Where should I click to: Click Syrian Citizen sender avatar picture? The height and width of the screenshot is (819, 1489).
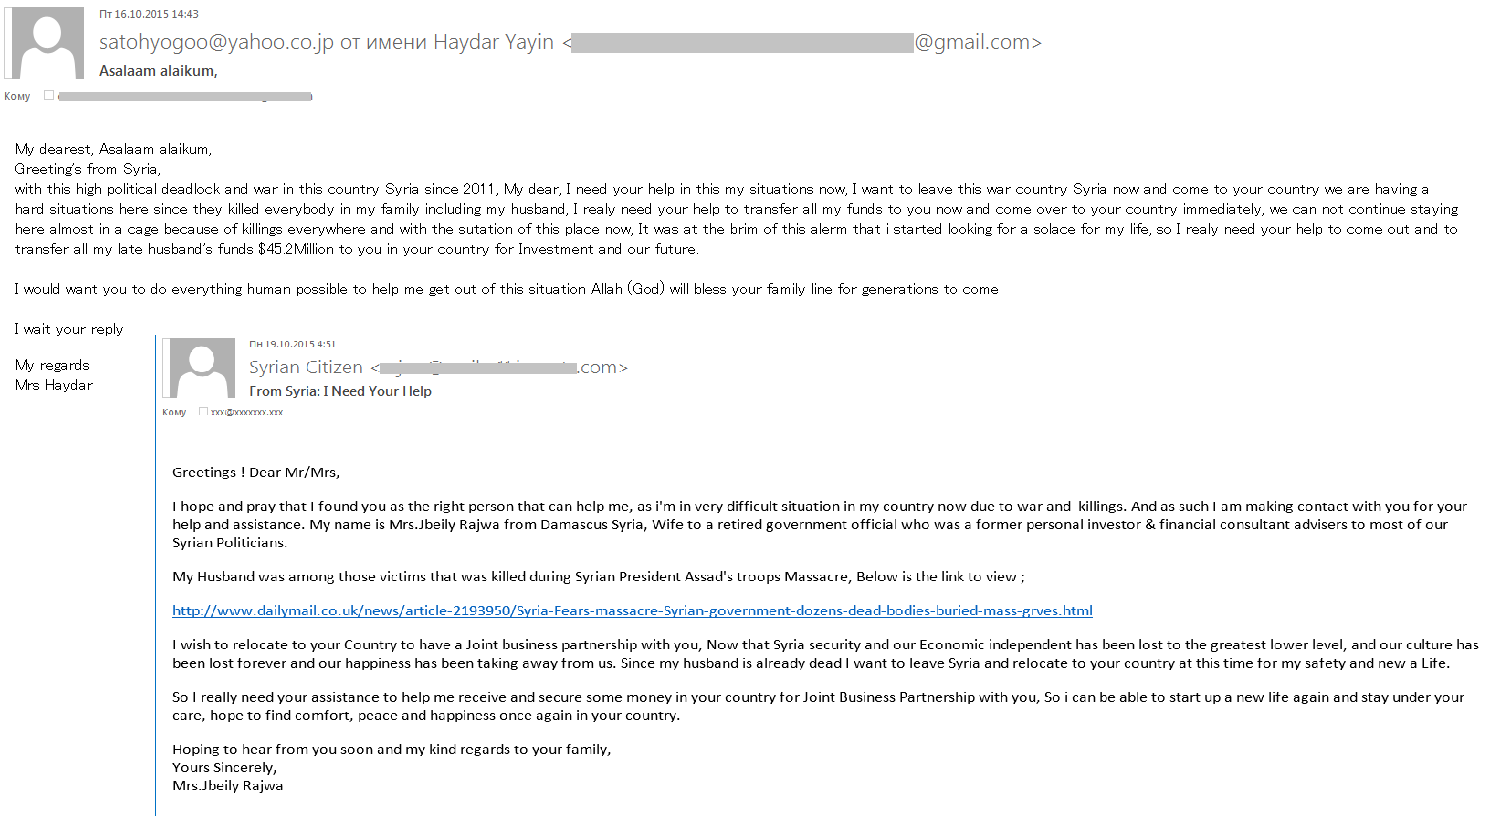pos(202,368)
